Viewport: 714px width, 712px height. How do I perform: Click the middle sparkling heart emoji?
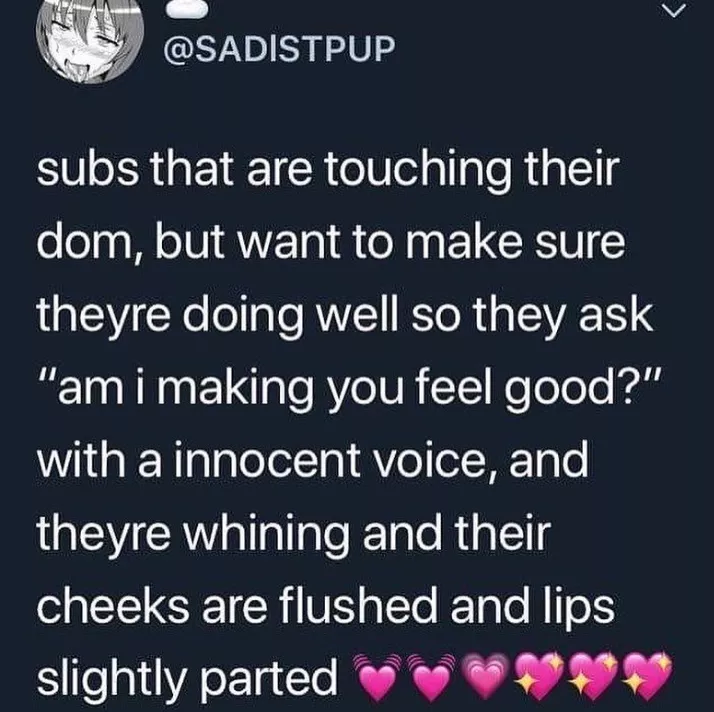click(594, 676)
